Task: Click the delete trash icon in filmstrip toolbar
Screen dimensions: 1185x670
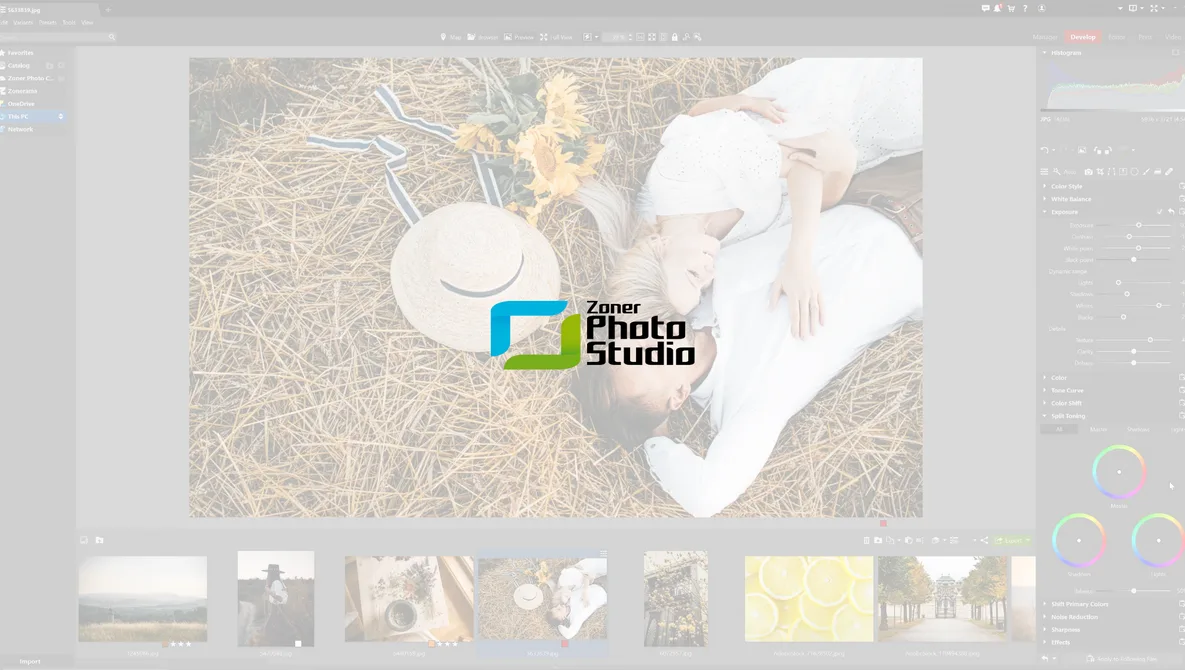Action: click(866, 540)
